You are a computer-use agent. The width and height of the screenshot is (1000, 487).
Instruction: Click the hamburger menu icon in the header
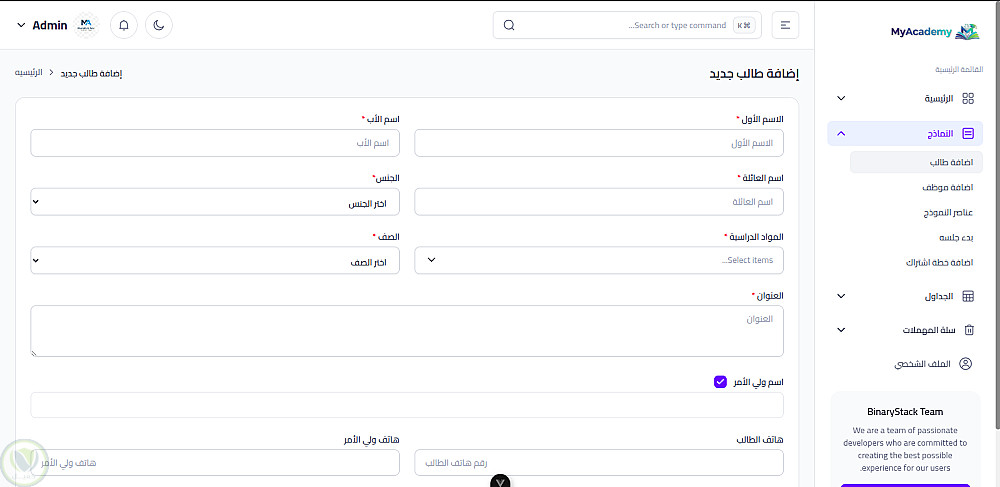click(786, 25)
